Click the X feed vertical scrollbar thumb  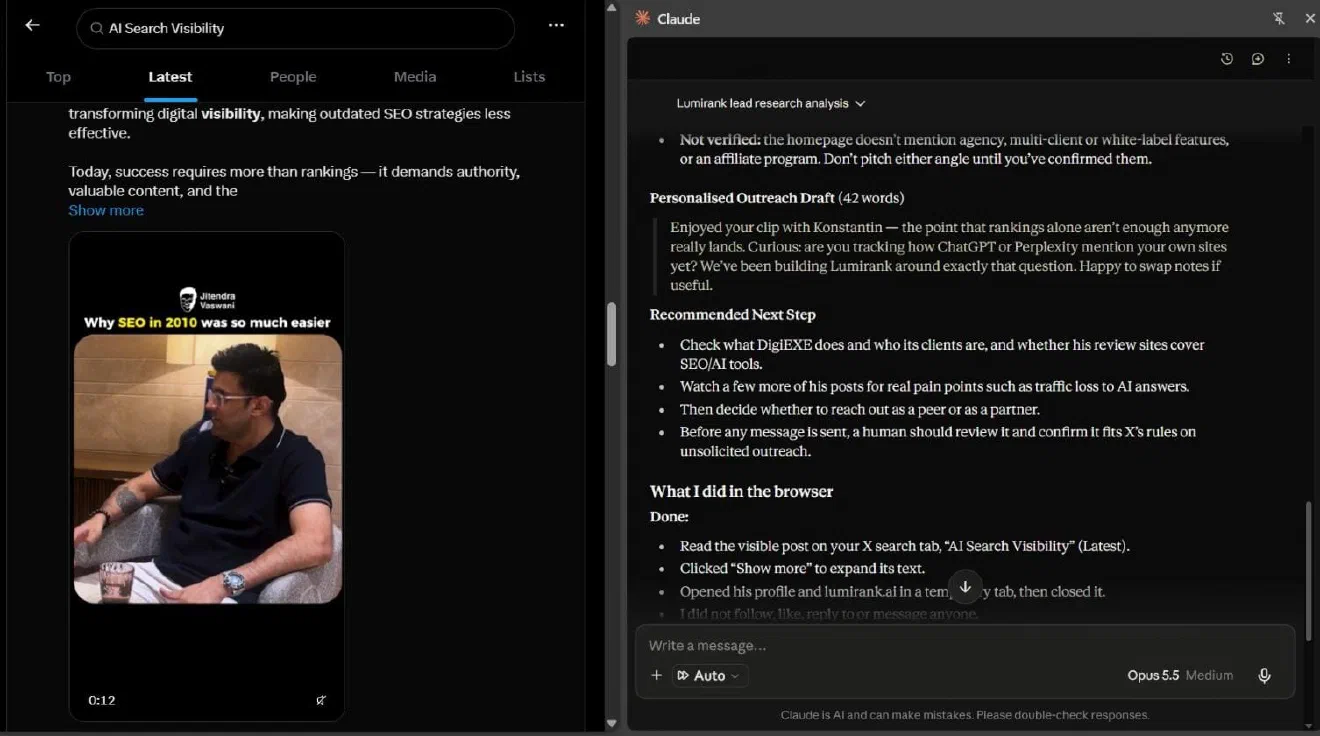click(x=612, y=333)
